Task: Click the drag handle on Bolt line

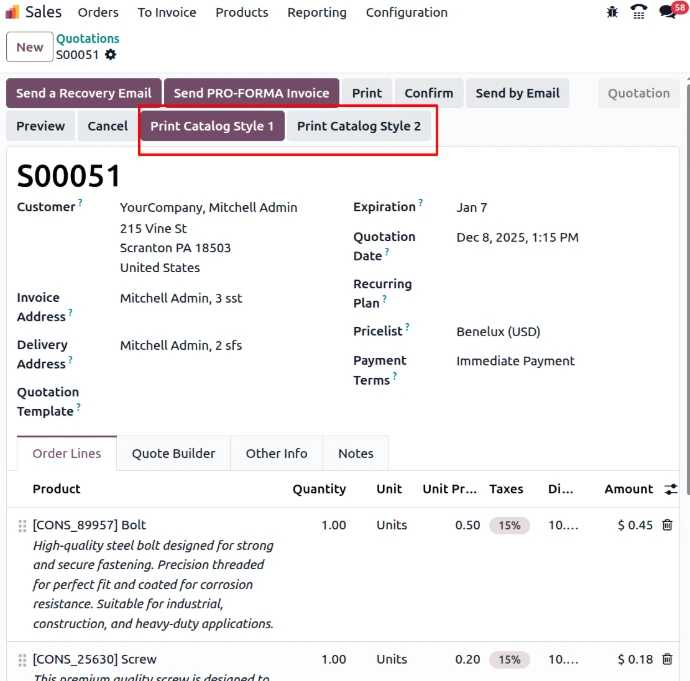Action: tap(22, 526)
